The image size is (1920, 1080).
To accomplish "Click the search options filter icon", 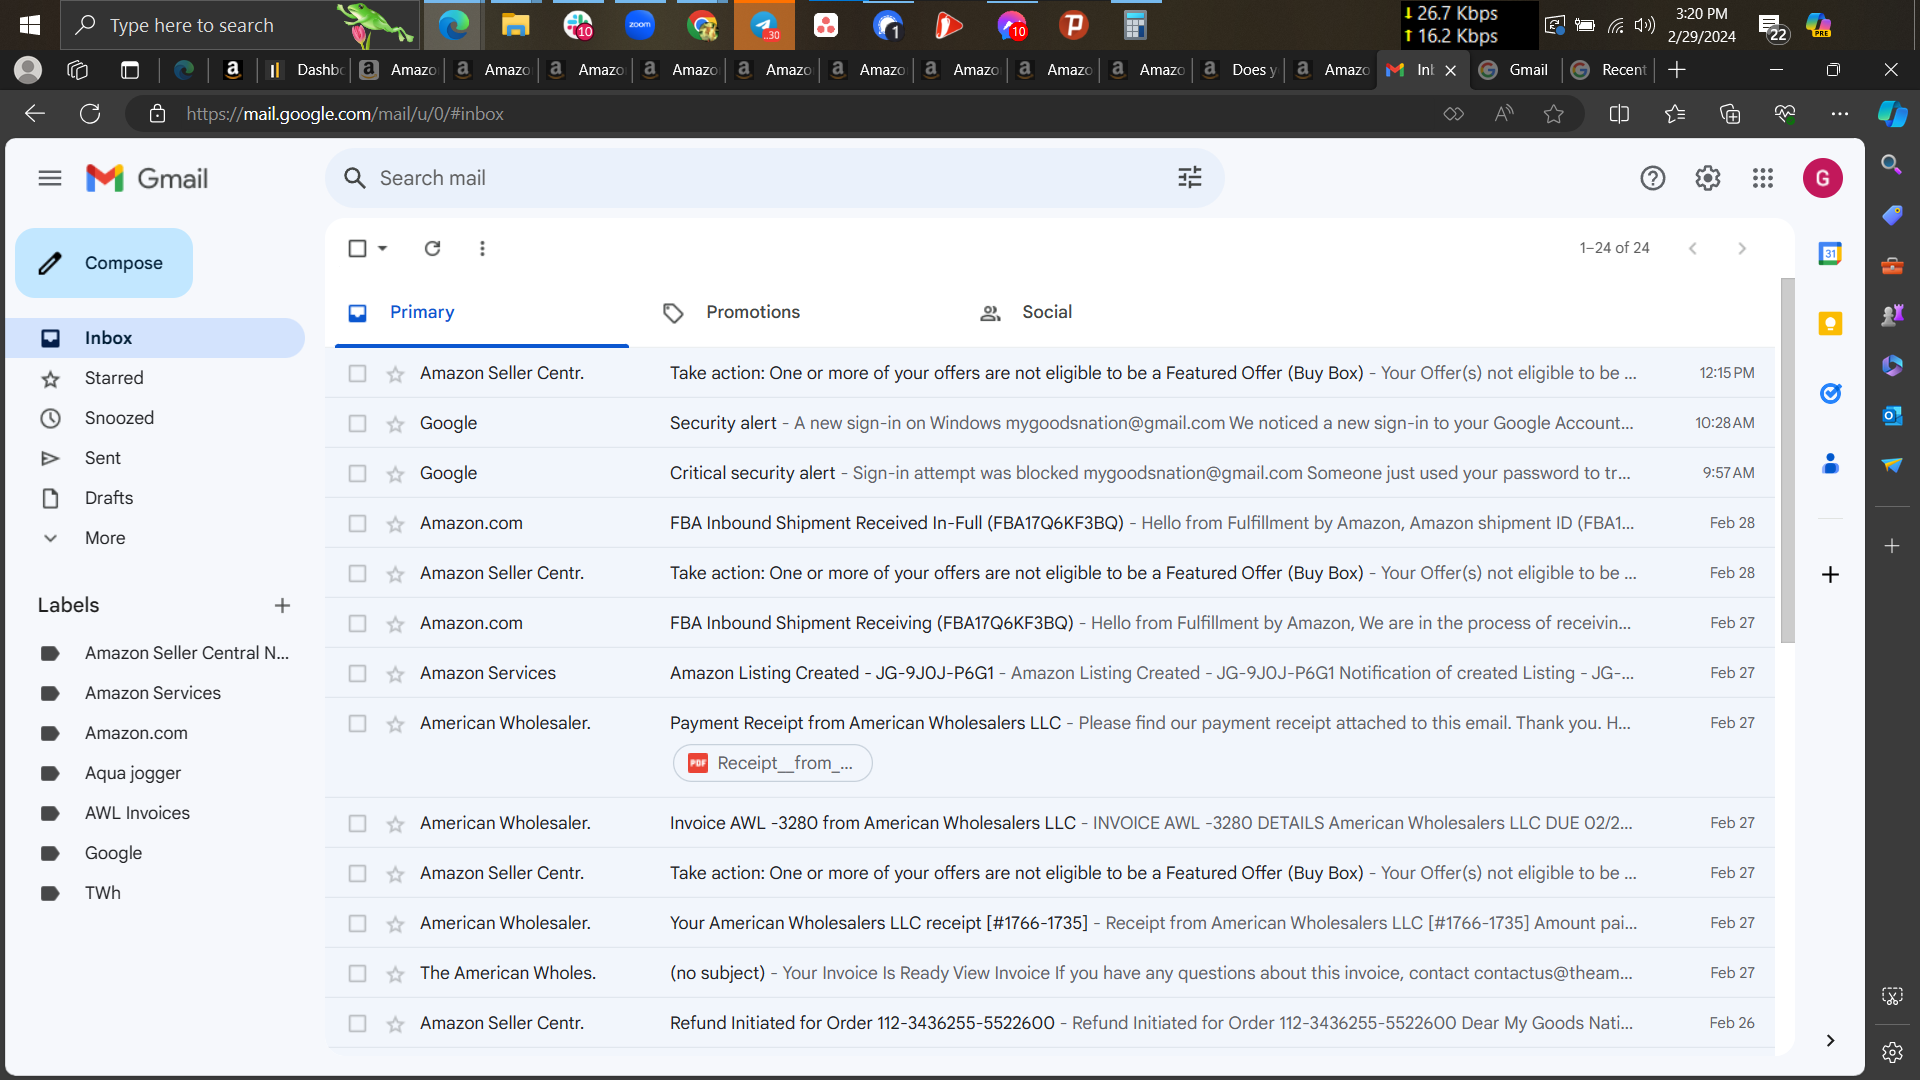I will coord(1190,178).
